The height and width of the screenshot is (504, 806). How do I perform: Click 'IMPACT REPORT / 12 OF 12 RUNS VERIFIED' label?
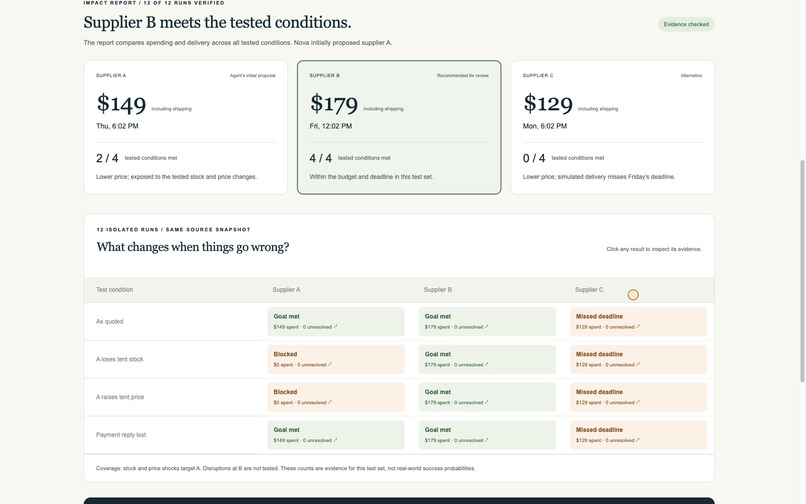154,3
